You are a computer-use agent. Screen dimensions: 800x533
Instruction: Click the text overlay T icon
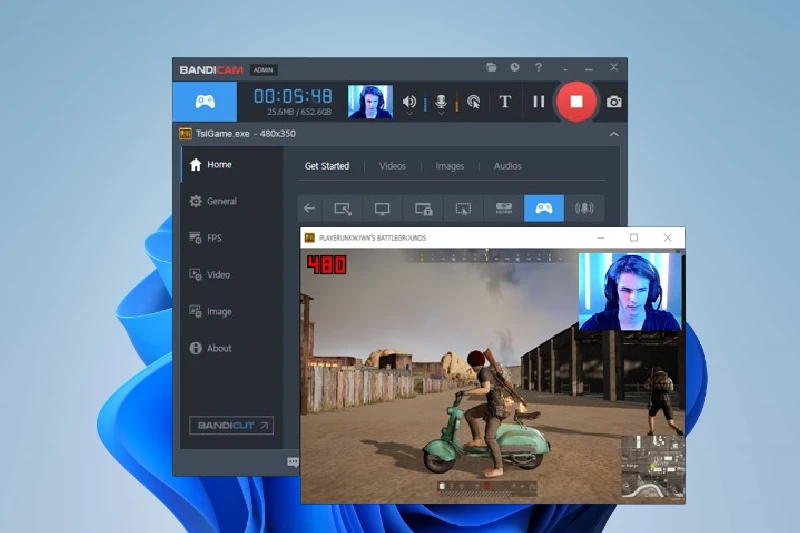tap(505, 101)
